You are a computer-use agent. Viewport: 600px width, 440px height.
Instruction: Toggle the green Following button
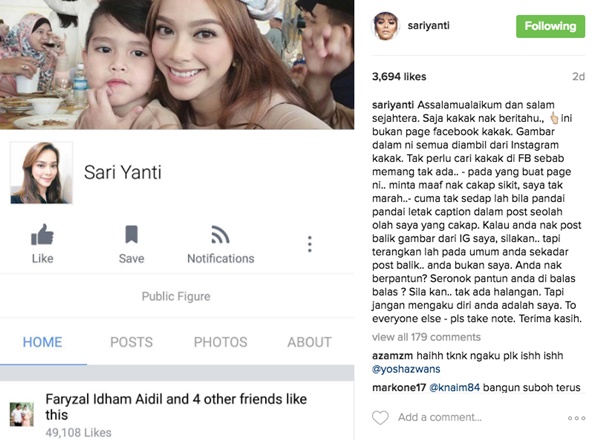pos(550,26)
